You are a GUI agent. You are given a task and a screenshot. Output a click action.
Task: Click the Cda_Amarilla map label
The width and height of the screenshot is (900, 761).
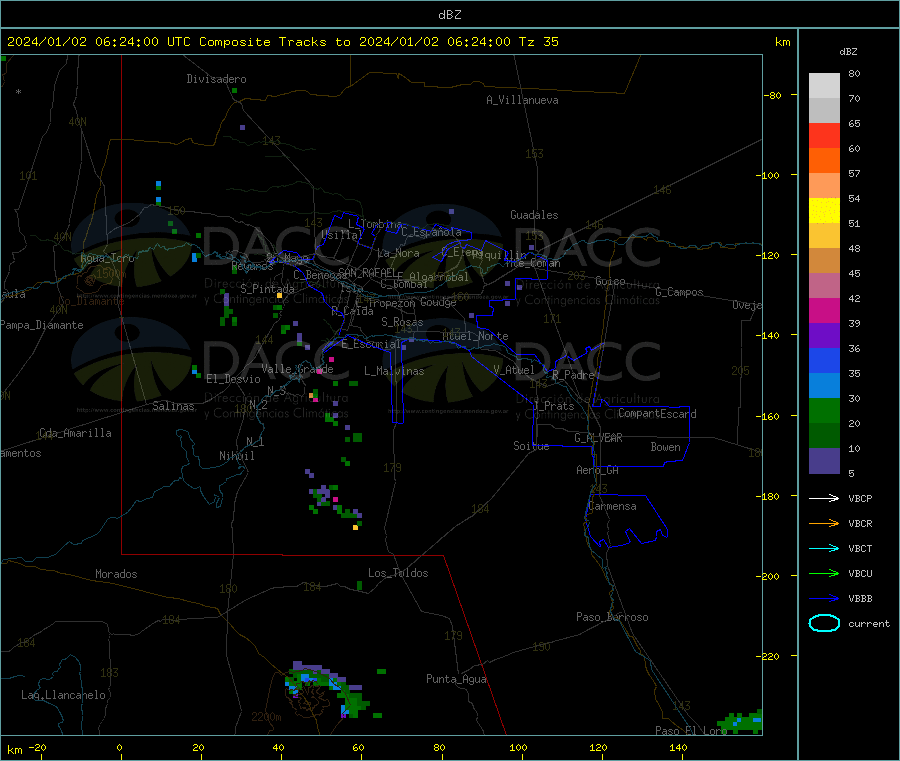(75, 433)
